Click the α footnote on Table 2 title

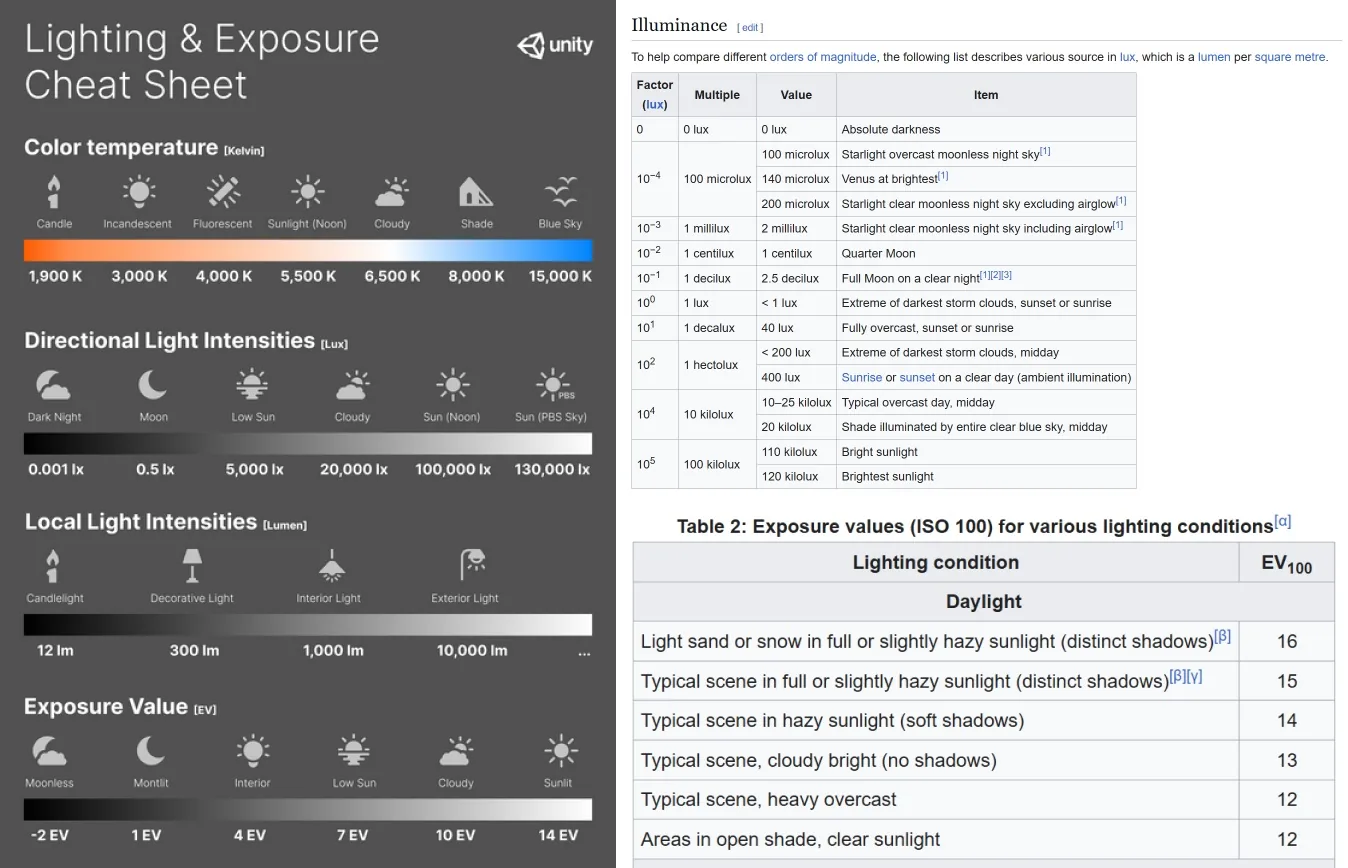pos(1283,521)
